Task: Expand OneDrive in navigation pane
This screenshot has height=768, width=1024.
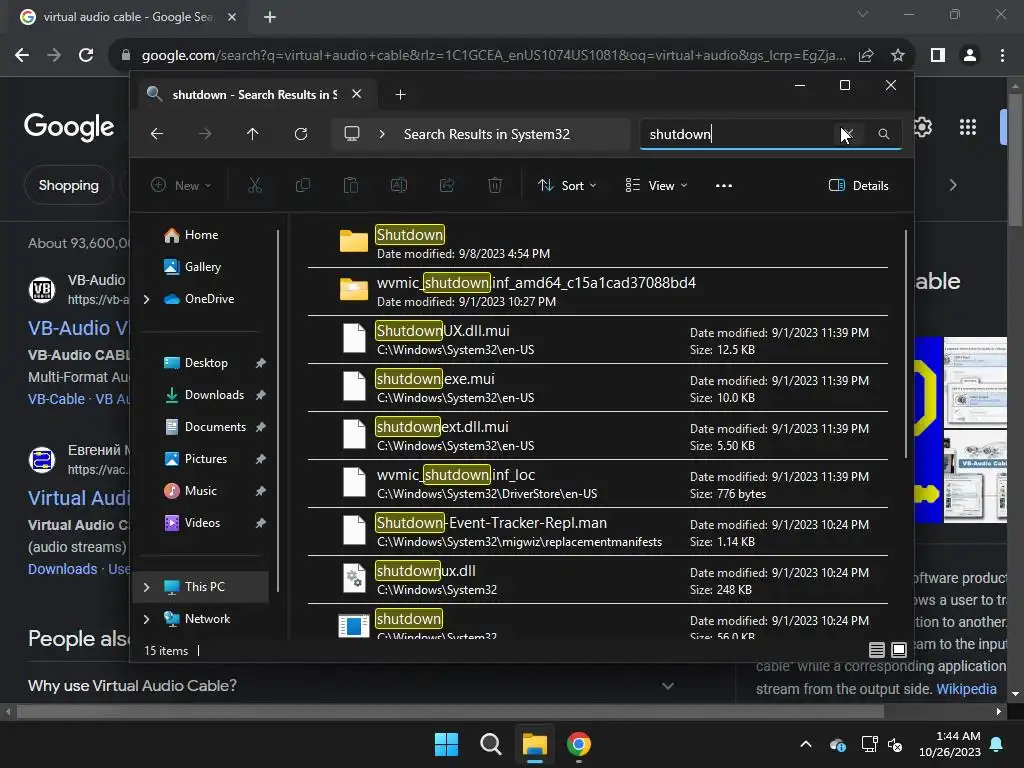Action: coord(146,299)
